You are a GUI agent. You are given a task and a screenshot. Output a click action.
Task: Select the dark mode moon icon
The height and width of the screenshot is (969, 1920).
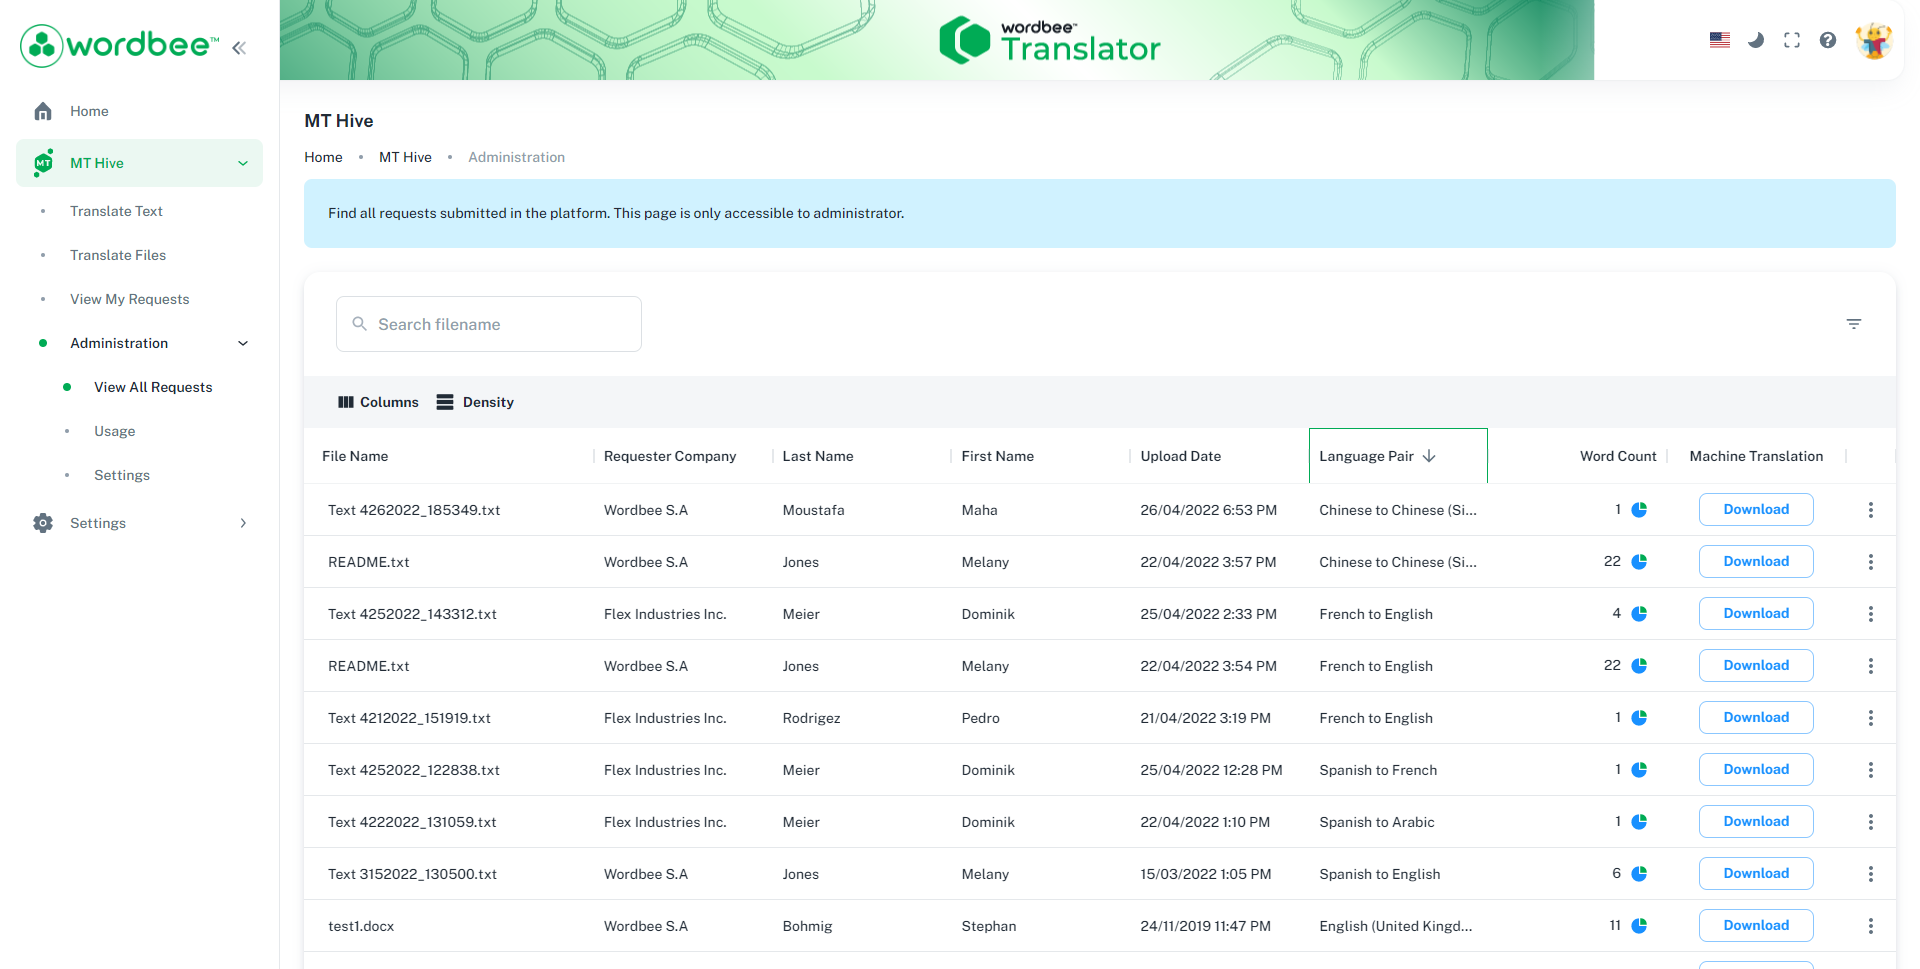[1756, 40]
